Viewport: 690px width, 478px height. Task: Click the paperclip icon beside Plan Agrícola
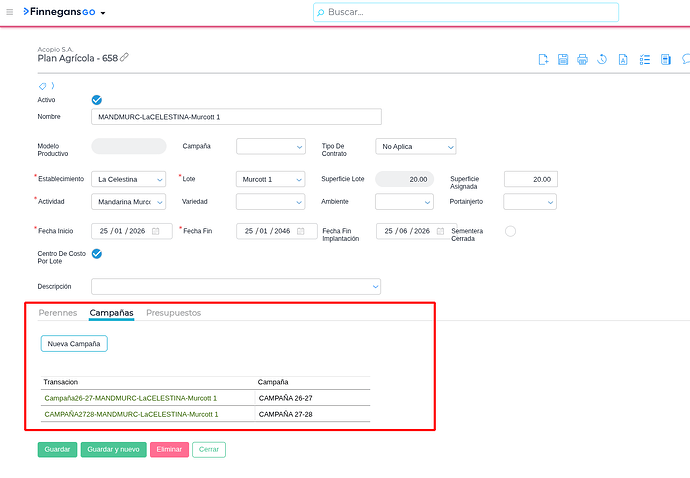pos(125,58)
